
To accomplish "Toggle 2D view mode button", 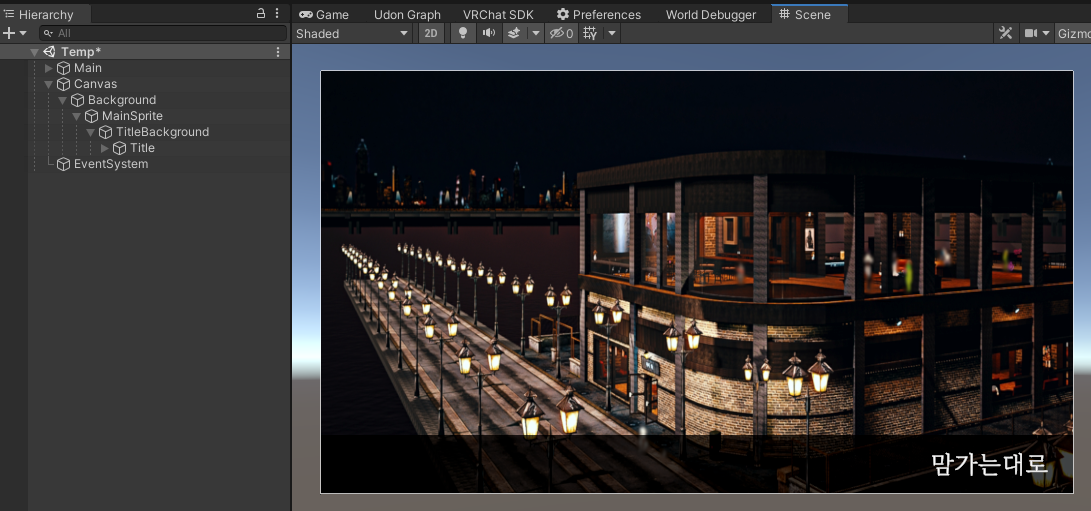I will pyautogui.click(x=431, y=33).
